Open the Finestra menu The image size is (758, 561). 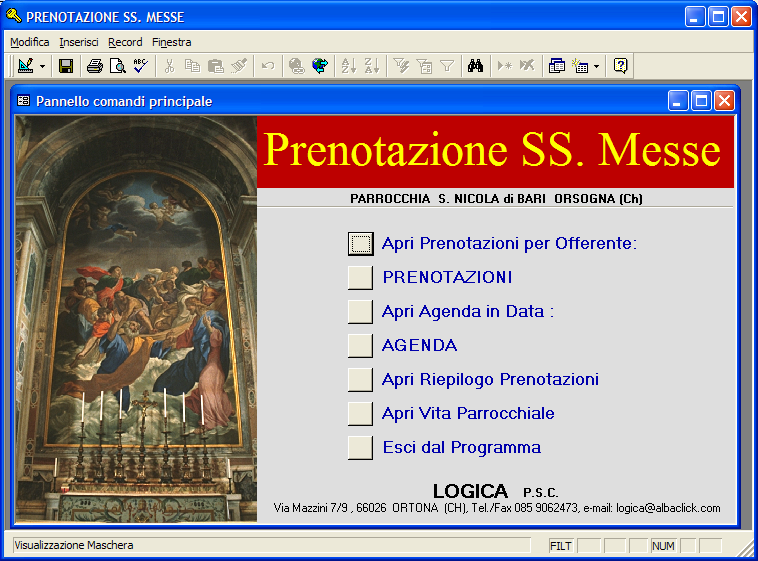coord(172,43)
